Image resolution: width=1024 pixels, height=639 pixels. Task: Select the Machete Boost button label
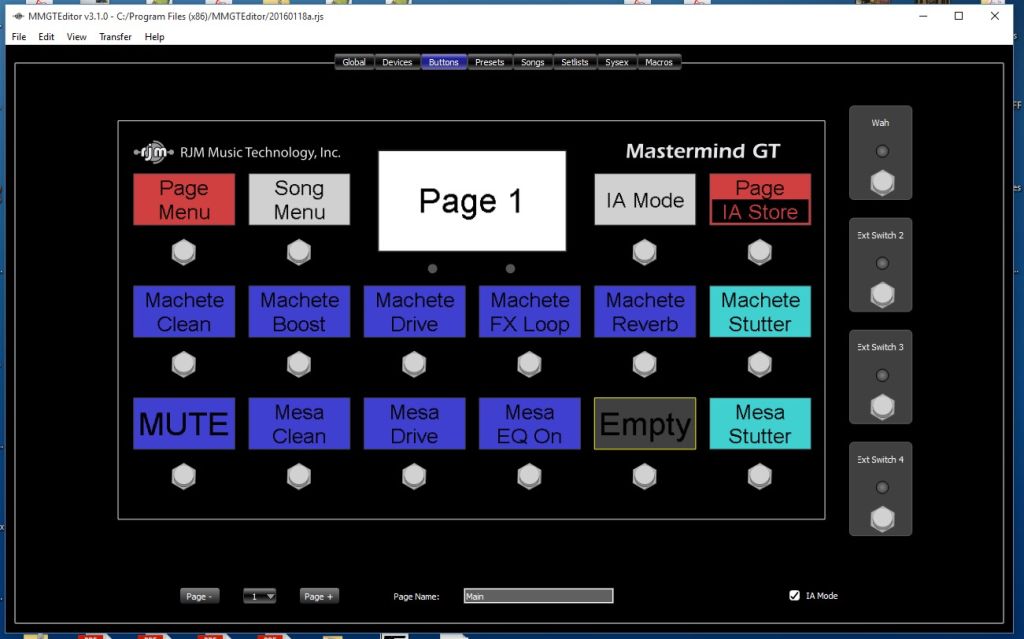pos(299,312)
